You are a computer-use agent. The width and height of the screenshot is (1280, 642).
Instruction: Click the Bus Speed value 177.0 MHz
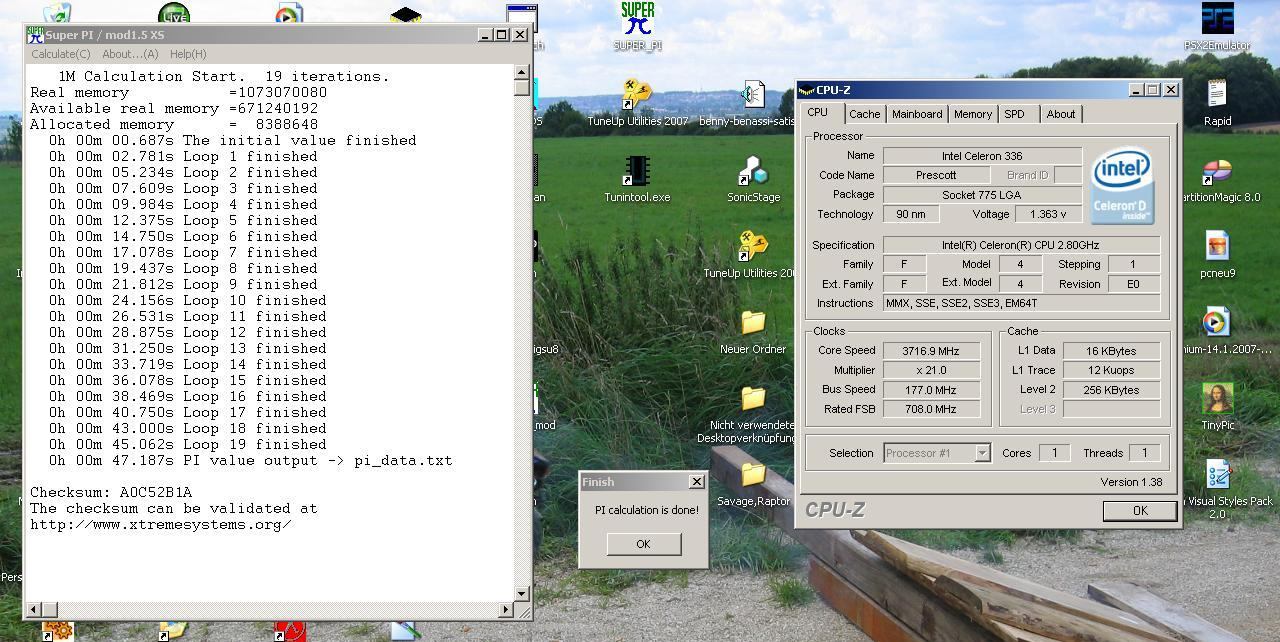point(931,390)
